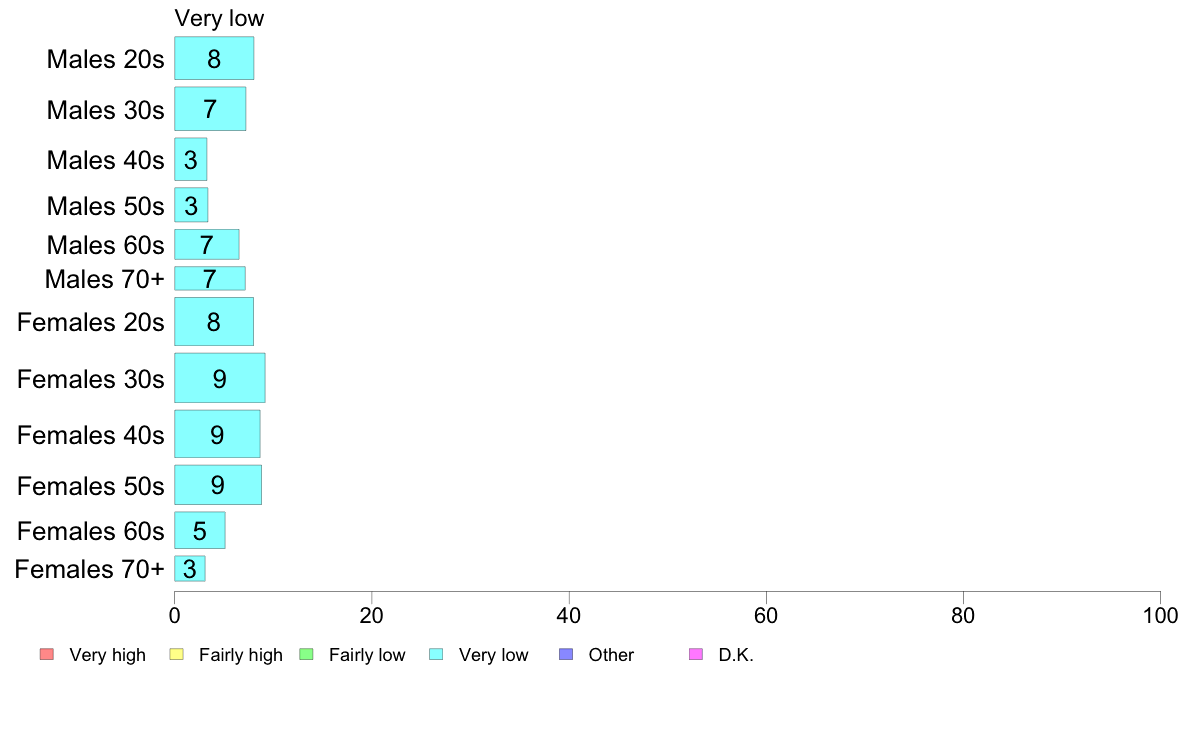Select the Females 70+ bar showing 3
This screenshot has height=736, width=1188.
pyautogui.click(x=190, y=568)
